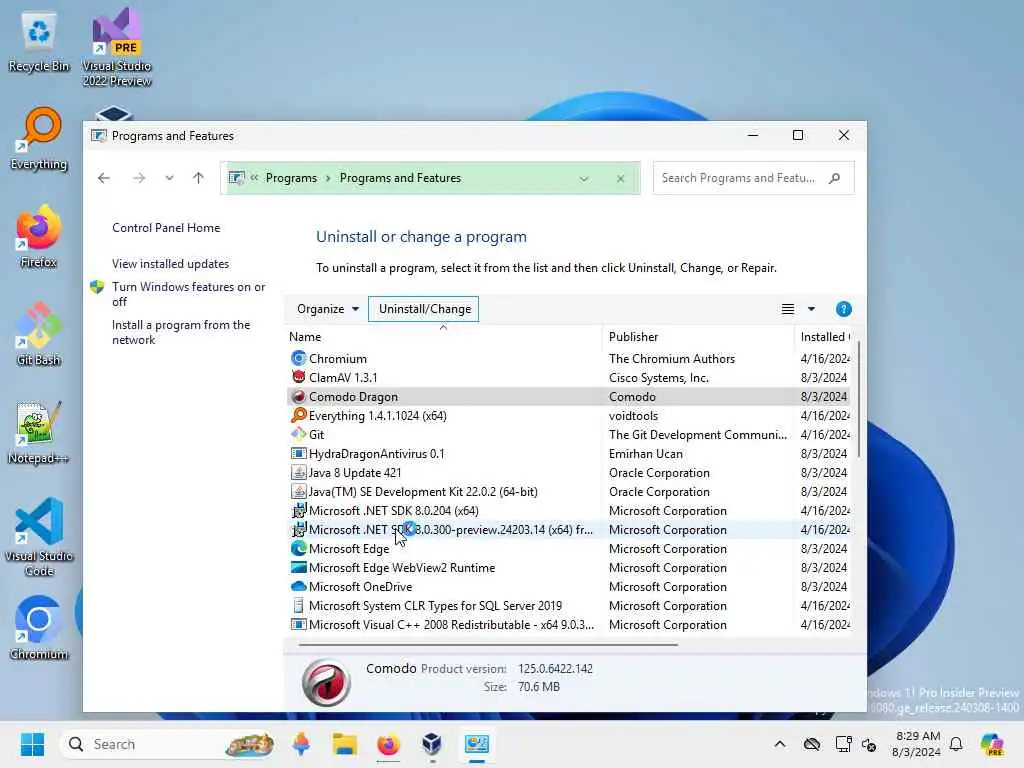The width and height of the screenshot is (1024, 768).
Task: Sort by Name column header
Action: coord(443,337)
